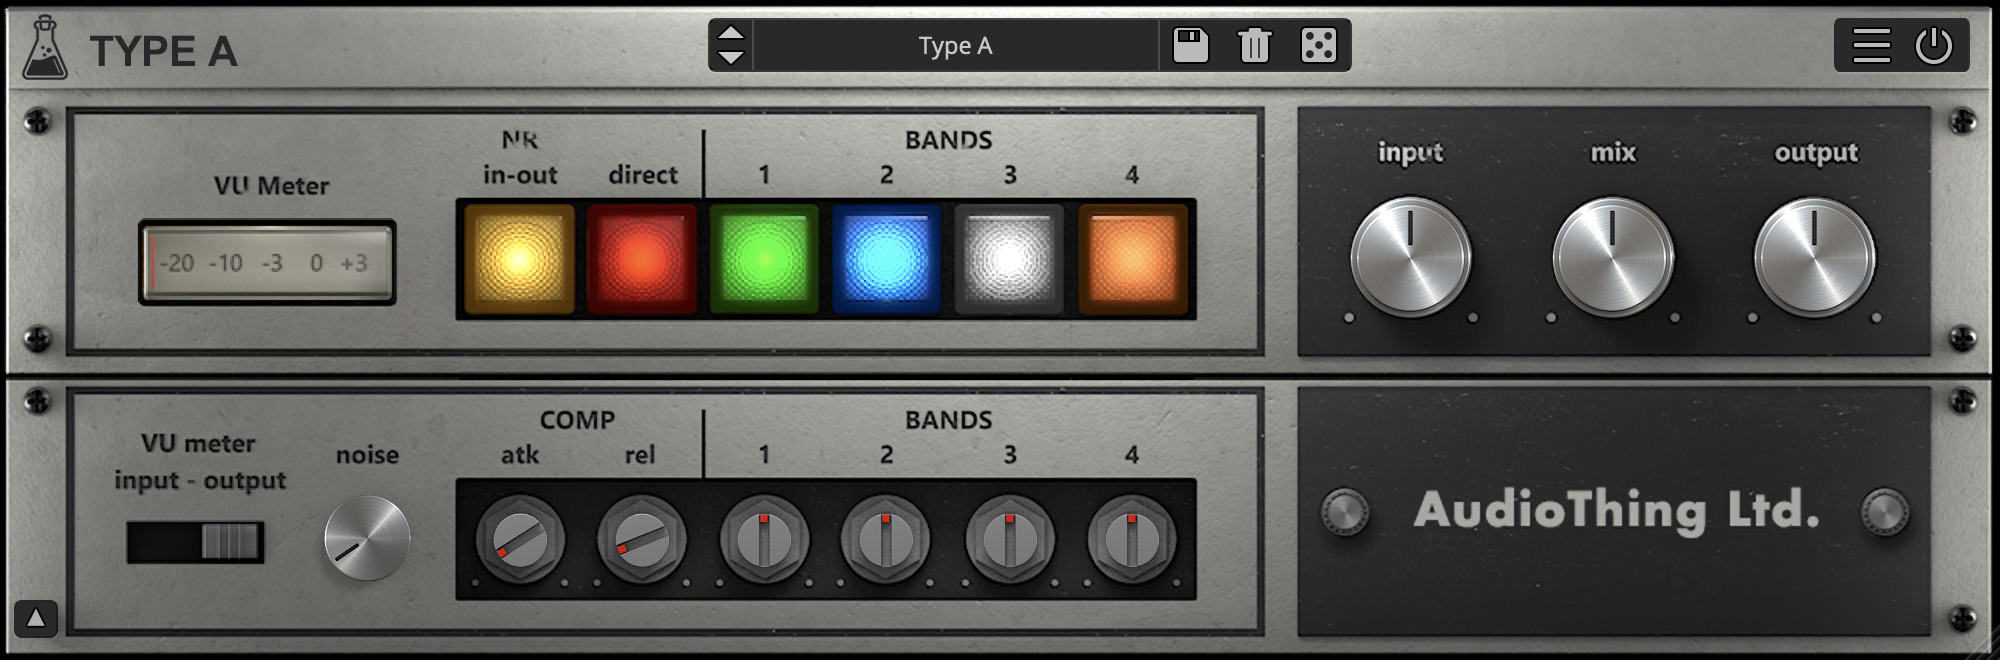
Task: Click the AudioThing Ltd. label
Action: point(1615,510)
